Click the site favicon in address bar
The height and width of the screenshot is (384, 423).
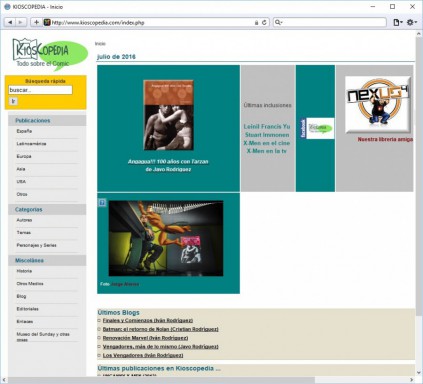click(47, 22)
